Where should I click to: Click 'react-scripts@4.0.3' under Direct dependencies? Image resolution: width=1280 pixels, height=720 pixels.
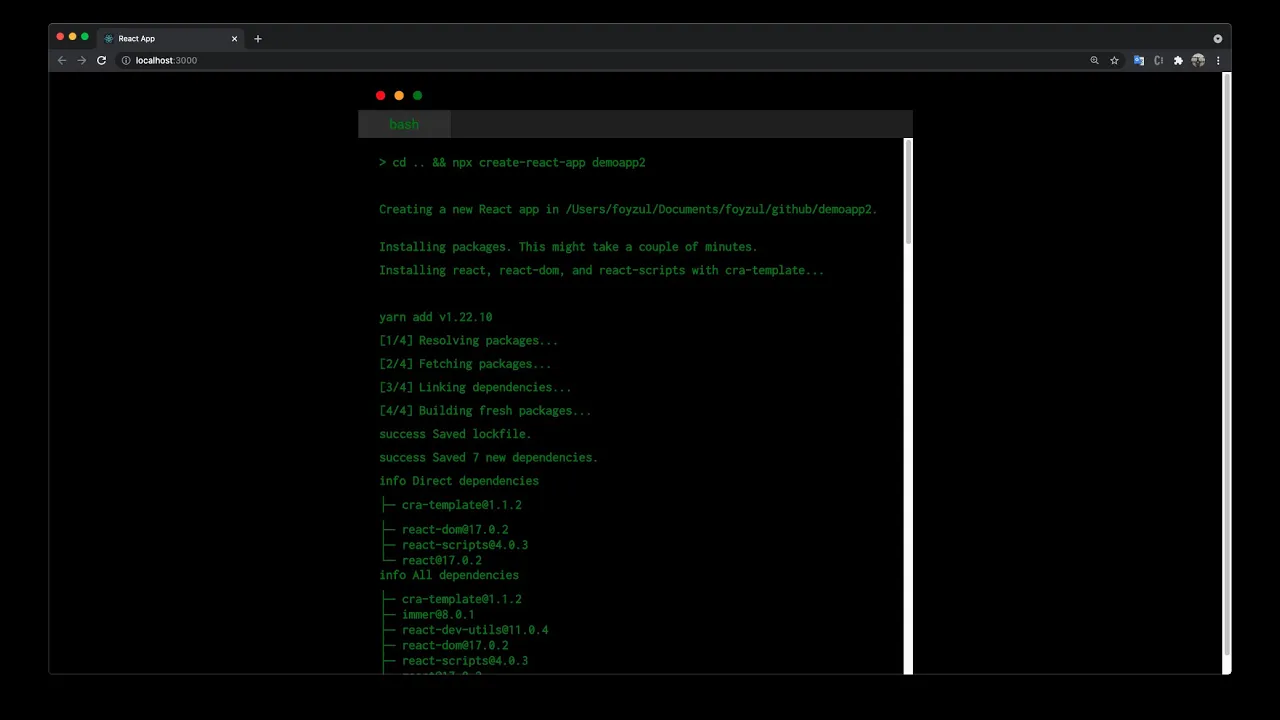[465, 545]
